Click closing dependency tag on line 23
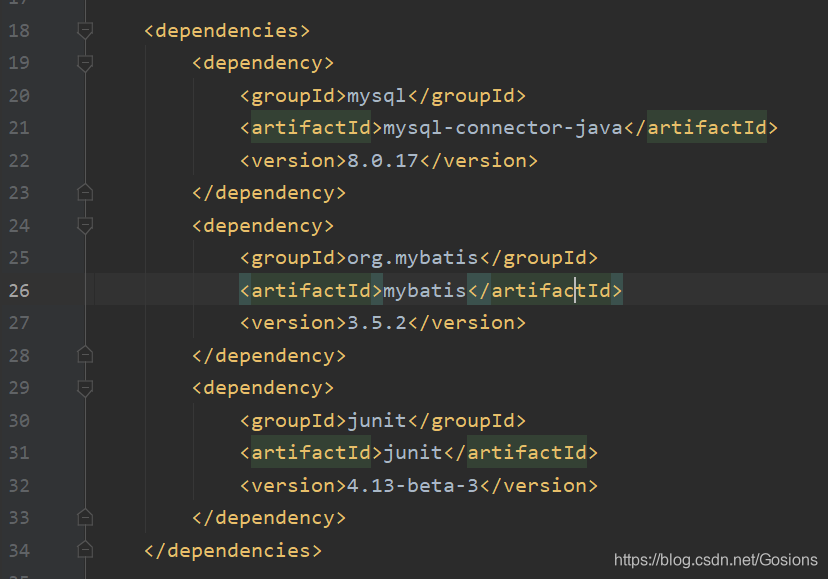Image resolution: width=828 pixels, height=579 pixels. point(269,193)
